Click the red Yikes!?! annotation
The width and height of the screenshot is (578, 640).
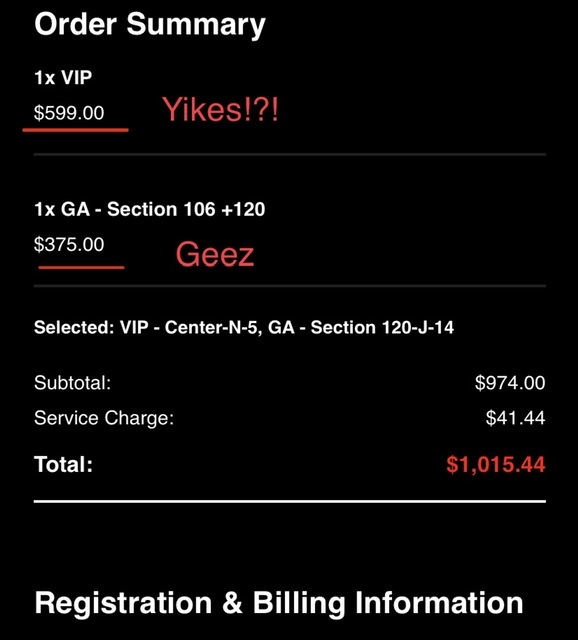220,110
